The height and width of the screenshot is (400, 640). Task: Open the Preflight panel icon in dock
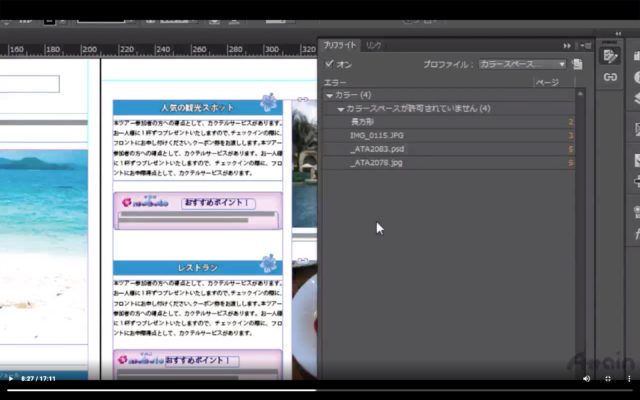click(x=610, y=56)
